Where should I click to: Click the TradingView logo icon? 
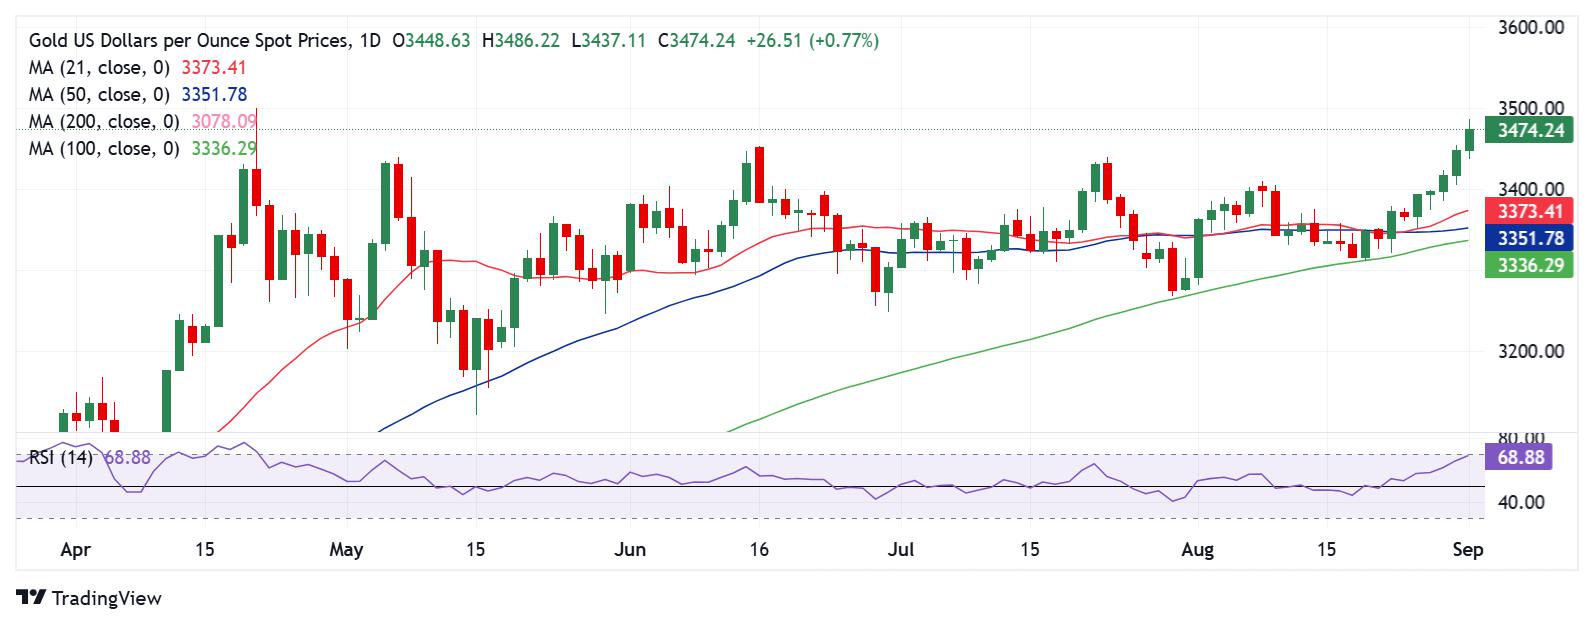pyautogui.click(x=31, y=598)
